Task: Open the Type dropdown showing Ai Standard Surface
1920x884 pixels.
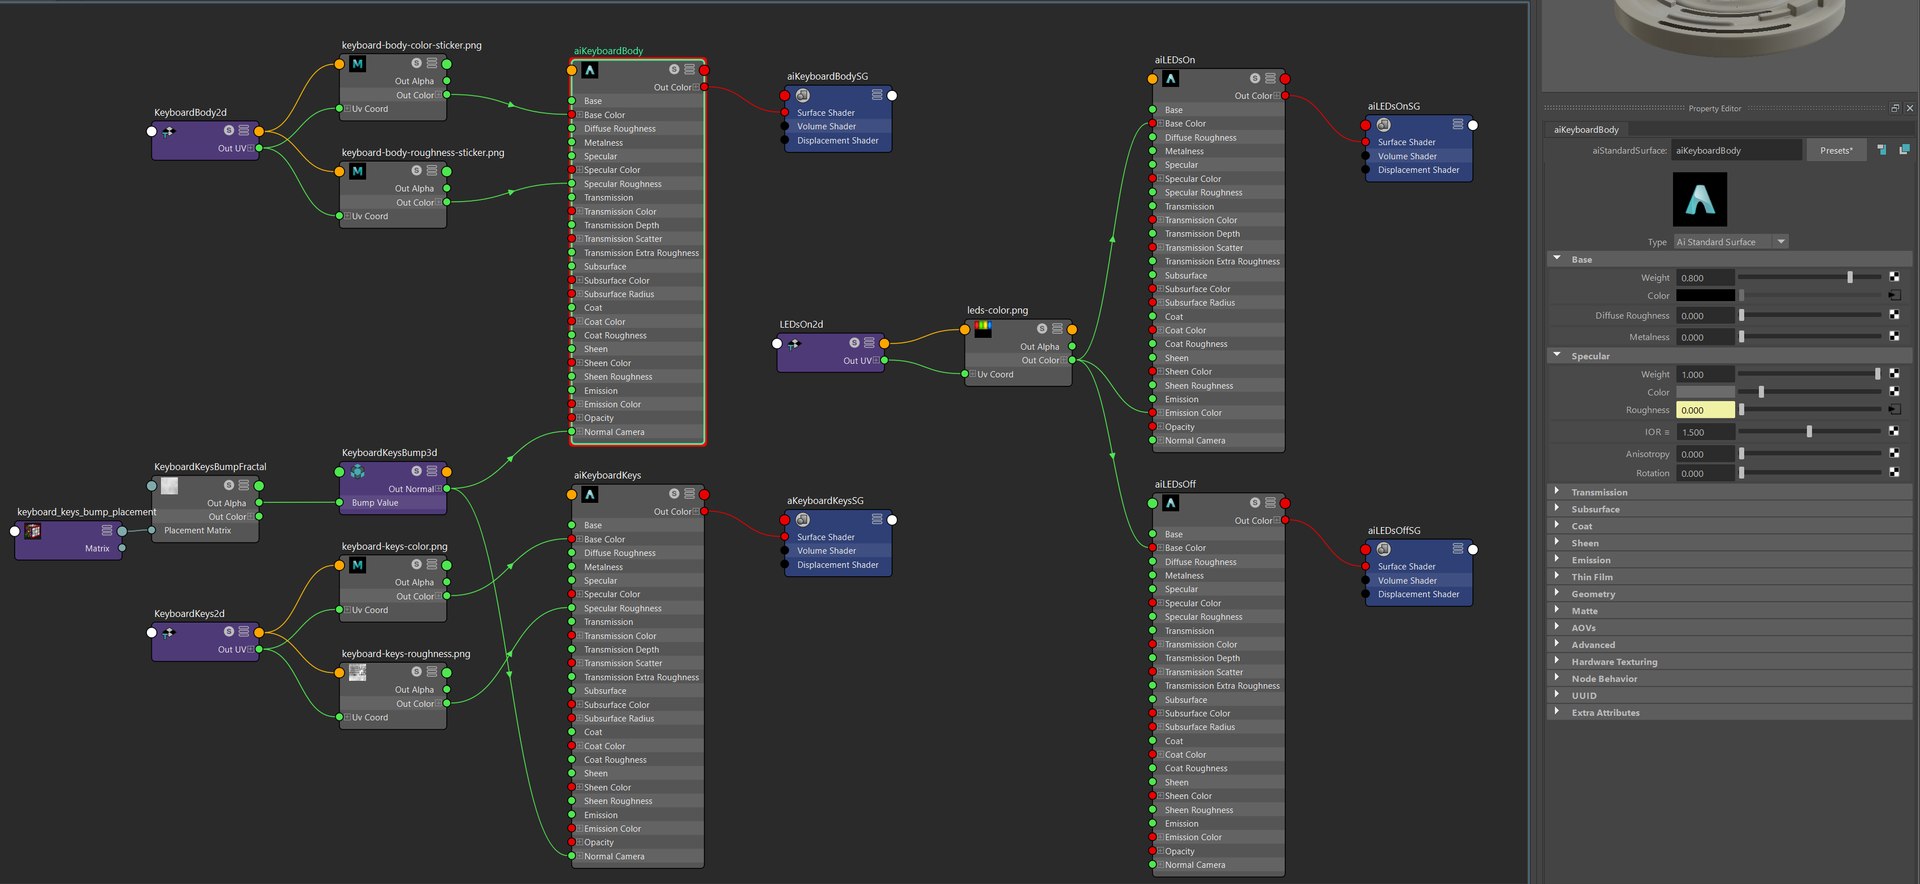Action: 1731,242
